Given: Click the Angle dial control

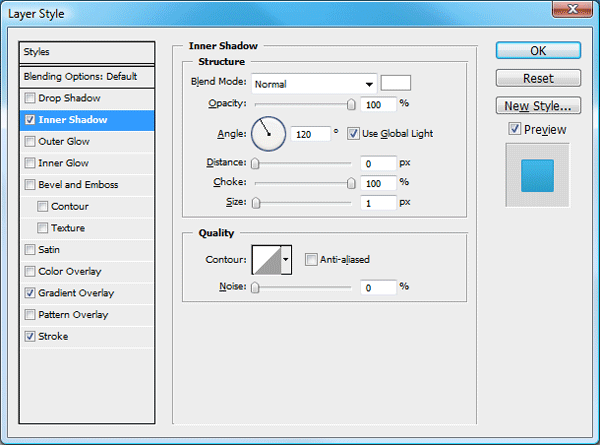Looking at the screenshot, I should (x=268, y=134).
